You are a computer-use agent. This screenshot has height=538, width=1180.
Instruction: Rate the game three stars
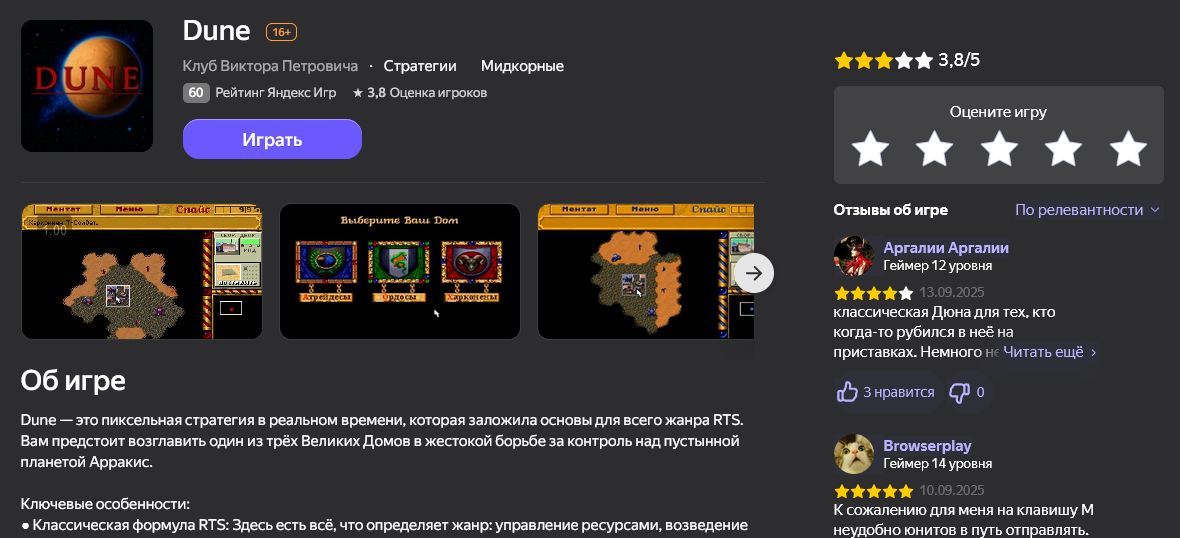(999, 148)
